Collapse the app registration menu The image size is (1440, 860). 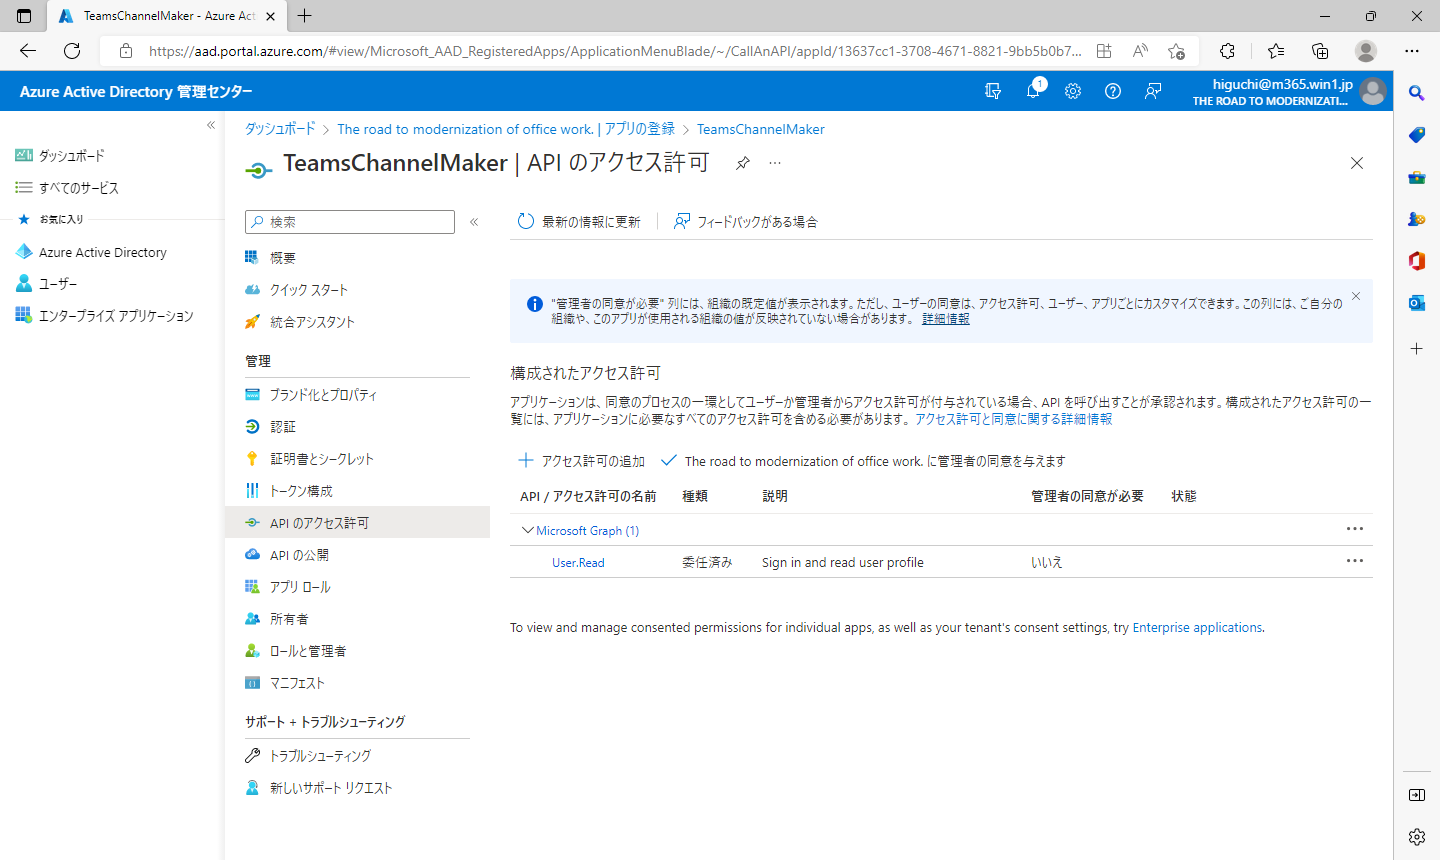click(x=474, y=222)
